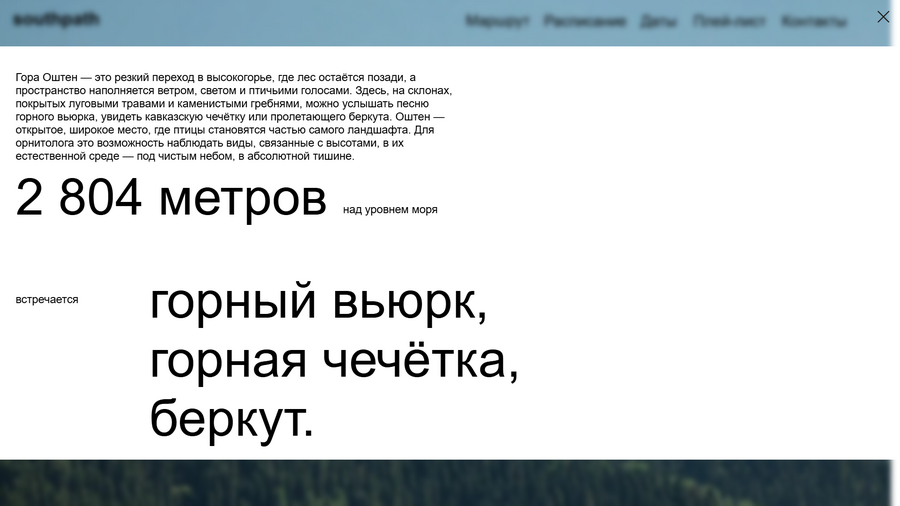Click the "над уровнем моря" caption

click(x=390, y=210)
